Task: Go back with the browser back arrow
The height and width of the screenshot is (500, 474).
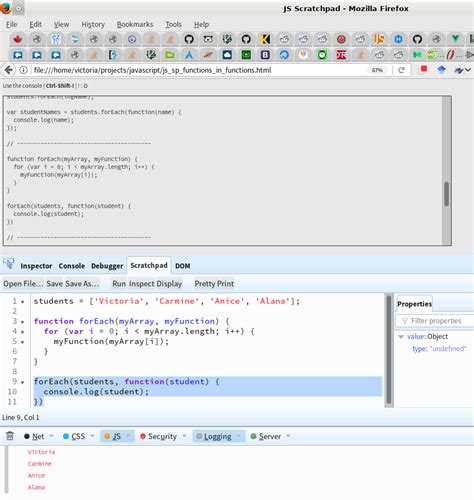Action: pyautogui.click(x=9, y=70)
